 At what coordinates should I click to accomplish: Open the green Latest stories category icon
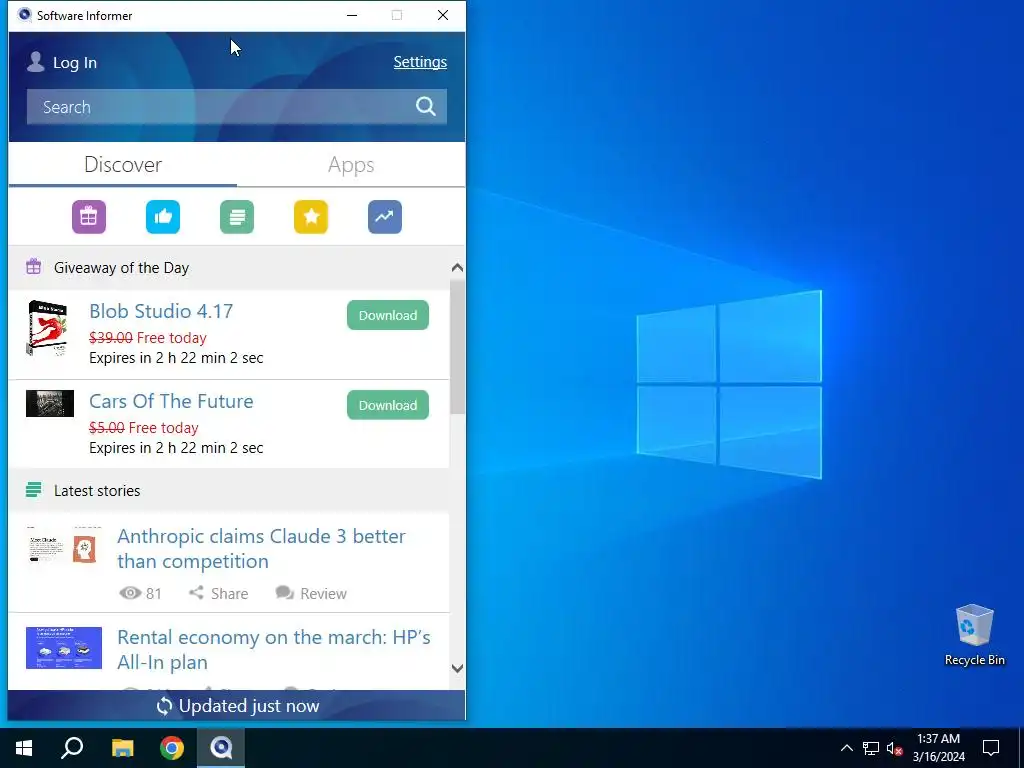pyautogui.click(x=237, y=217)
